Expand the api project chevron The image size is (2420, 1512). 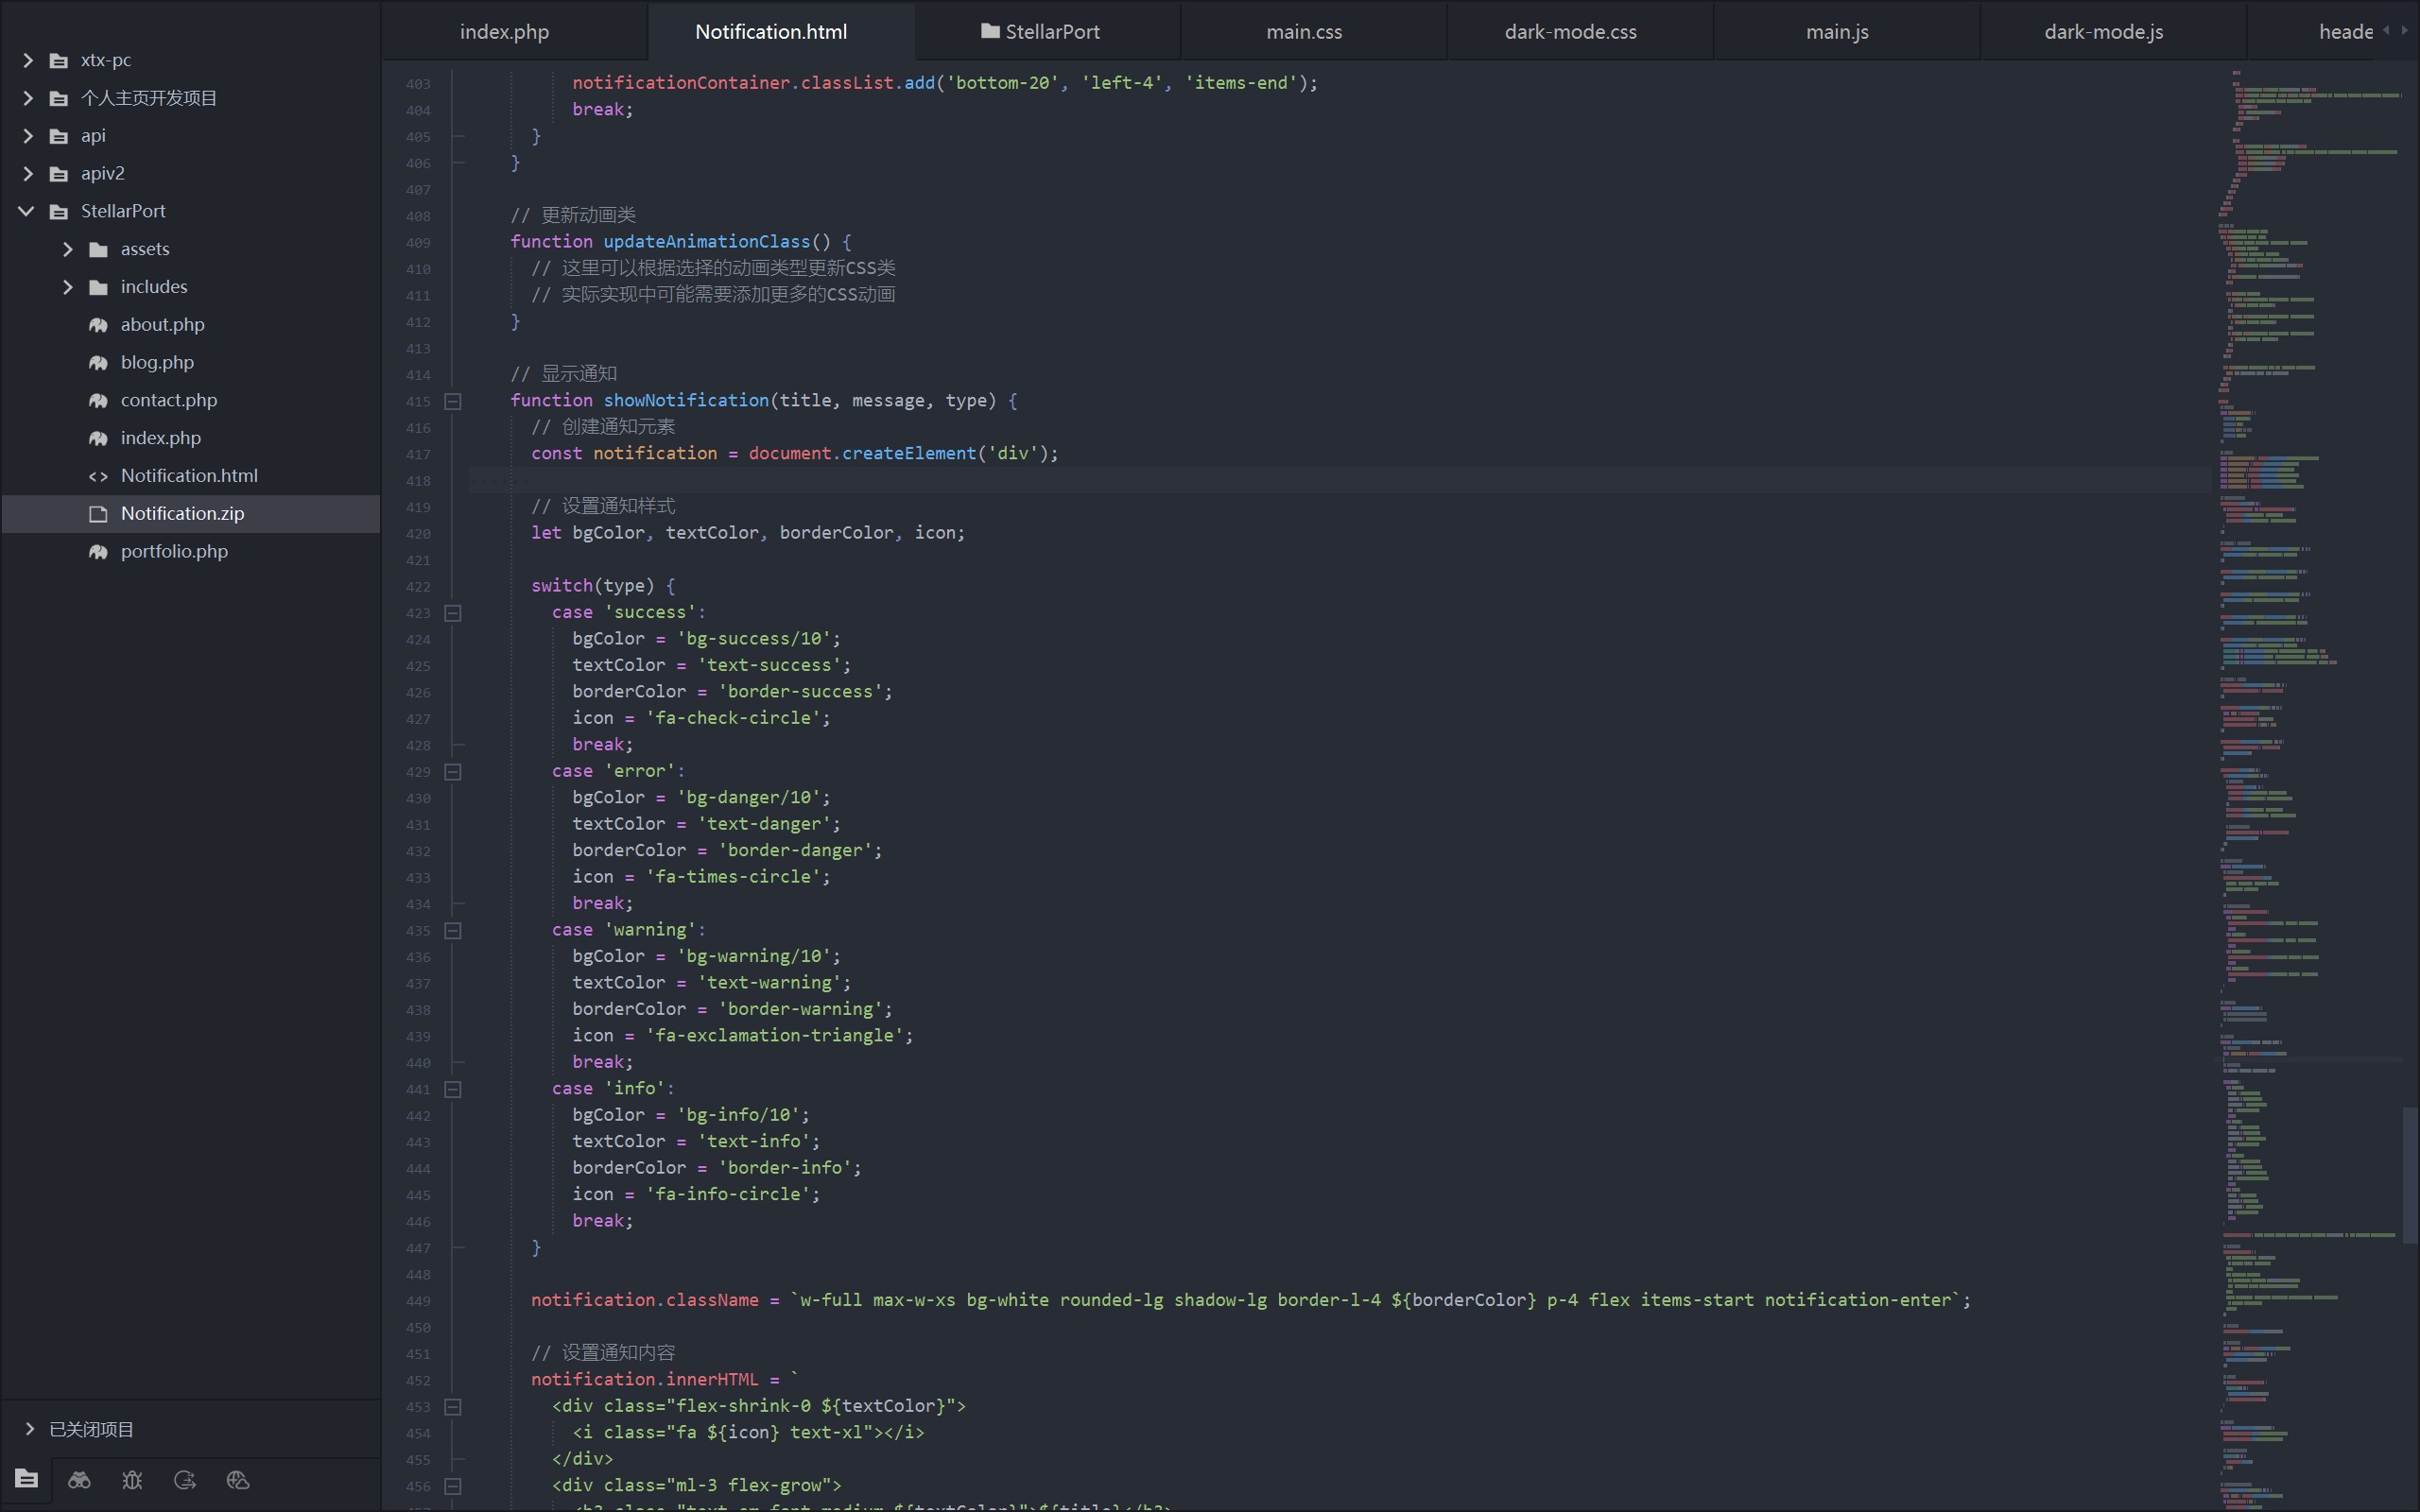(x=28, y=136)
